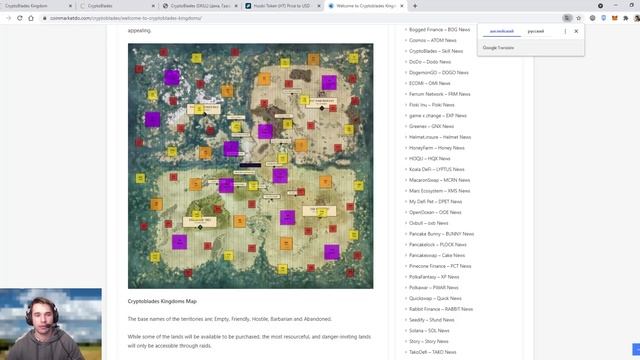Open Pancake Bunny – BUNNY News link
The height and width of the screenshot is (360, 640).
pos(442,234)
